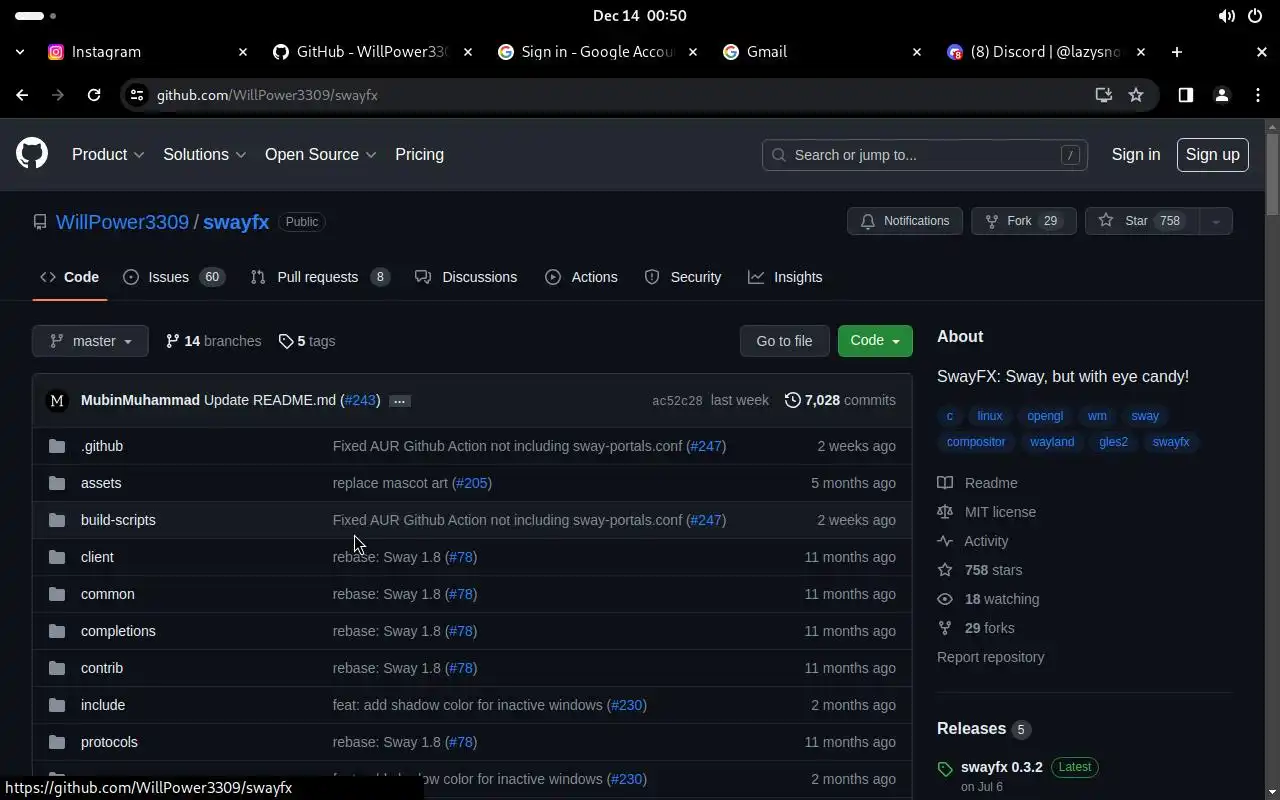Open the browser profile icon
This screenshot has width=1280, height=800.
tap(1221, 95)
